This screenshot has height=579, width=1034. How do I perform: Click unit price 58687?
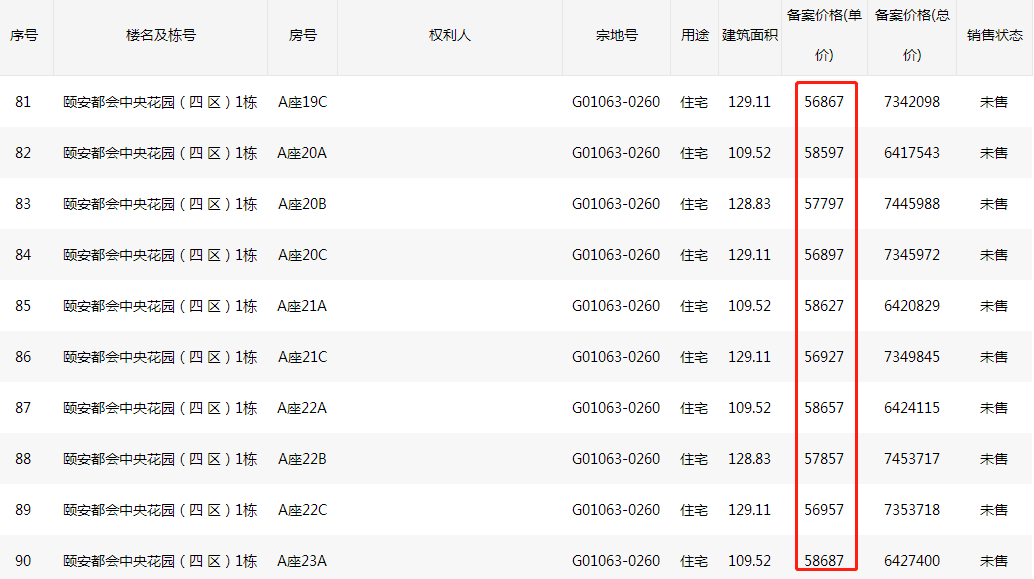pyautogui.click(x=824, y=561)
